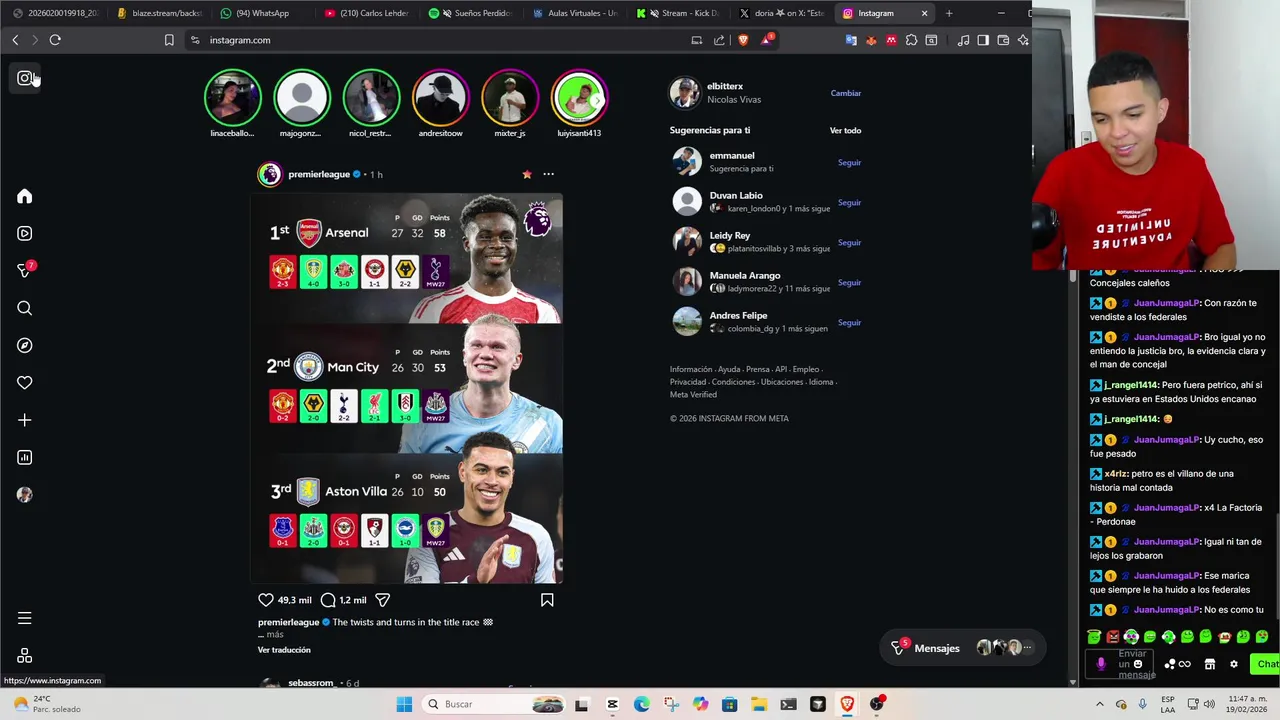
Task: Open Instagram home via the logo icon
Action: (25, 78)
